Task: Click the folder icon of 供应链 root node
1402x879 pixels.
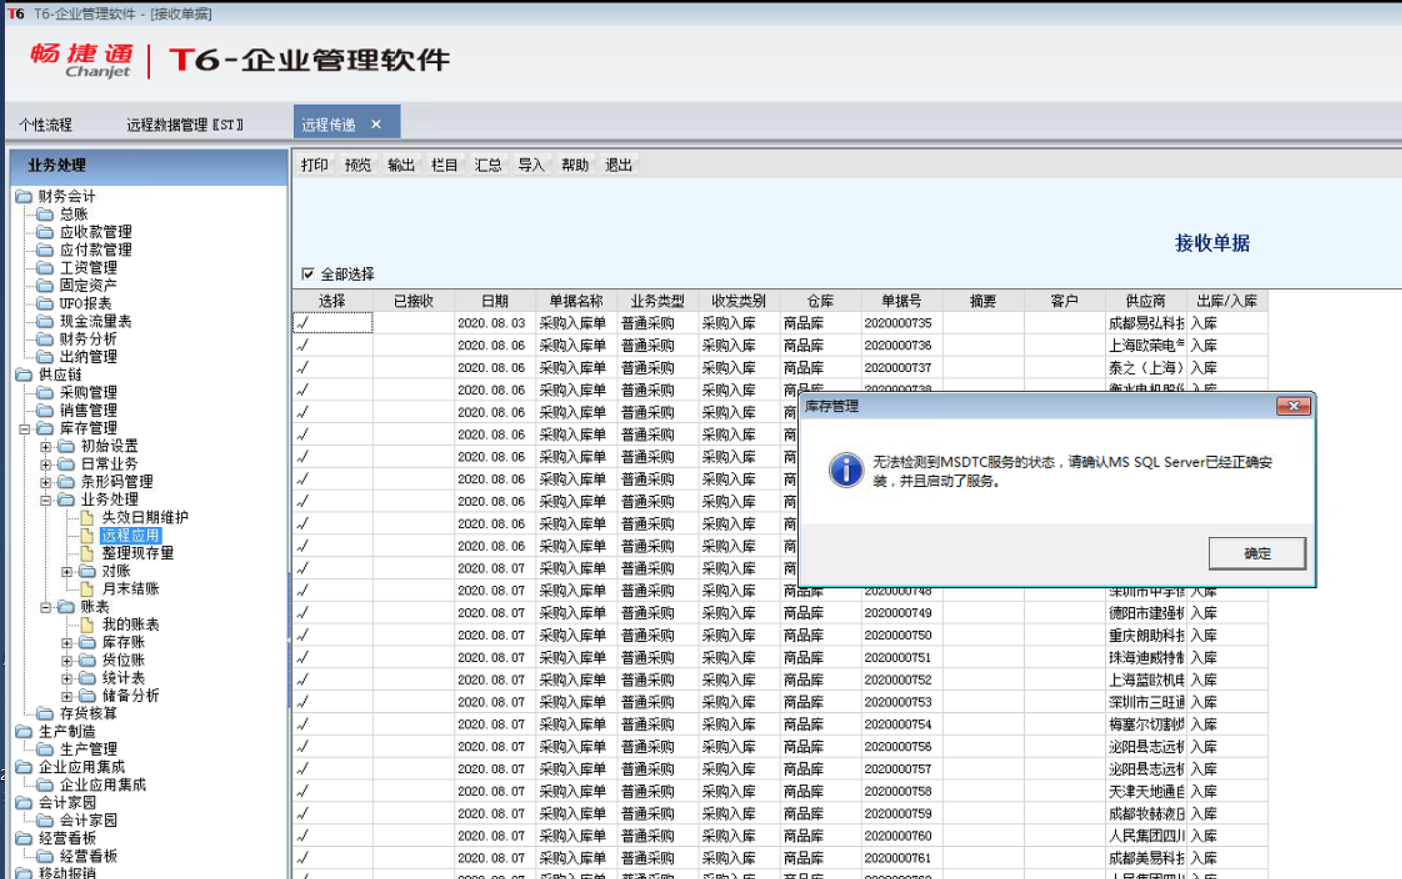Action: 24,375
